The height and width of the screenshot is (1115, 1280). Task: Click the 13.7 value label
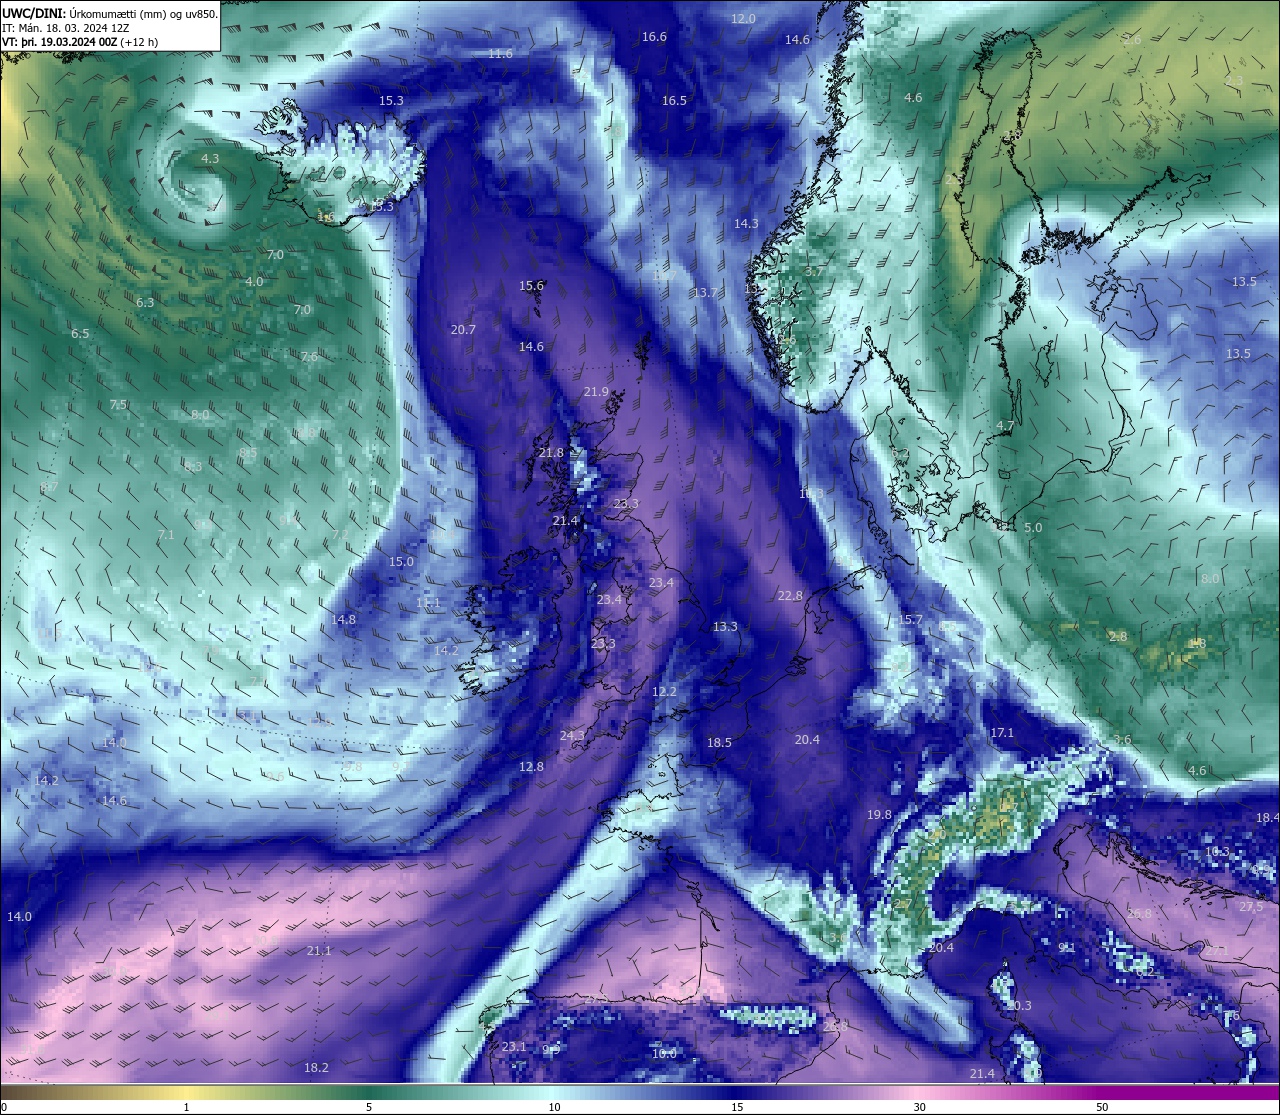705,293
